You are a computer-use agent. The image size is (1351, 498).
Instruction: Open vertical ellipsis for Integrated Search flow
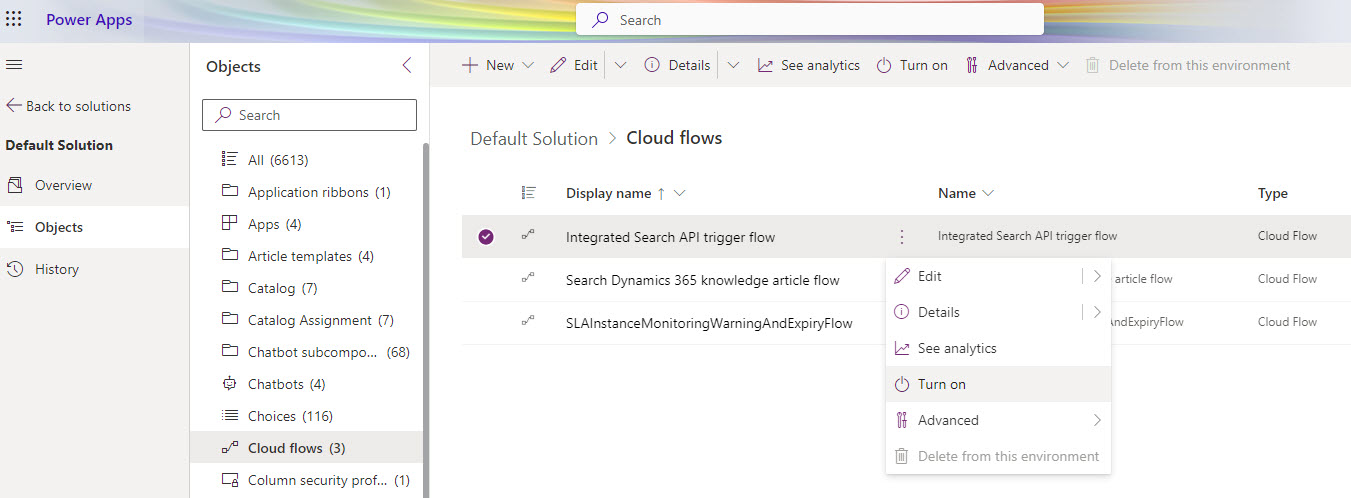(x=902, y=237)
